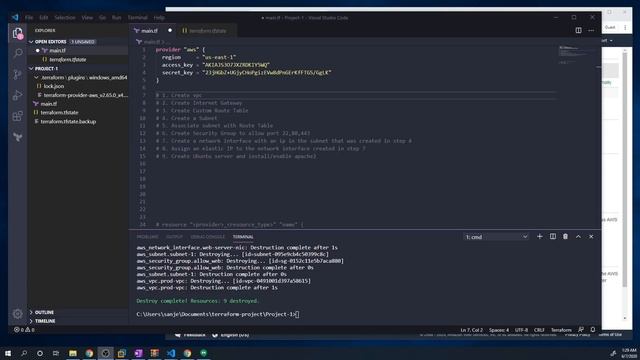Switch to the Debug Console tab
The image size is (640, 360).
(207, 237)
